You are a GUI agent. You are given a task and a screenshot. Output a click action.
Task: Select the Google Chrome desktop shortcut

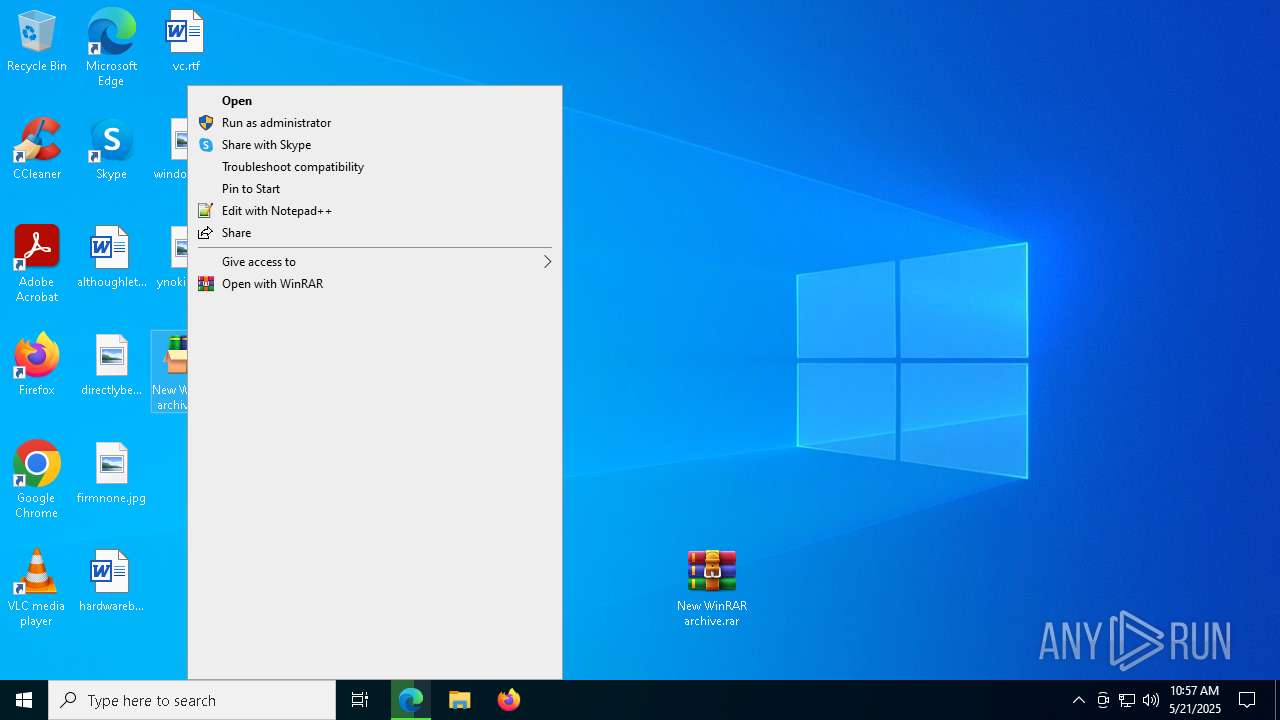click(37, 480)
